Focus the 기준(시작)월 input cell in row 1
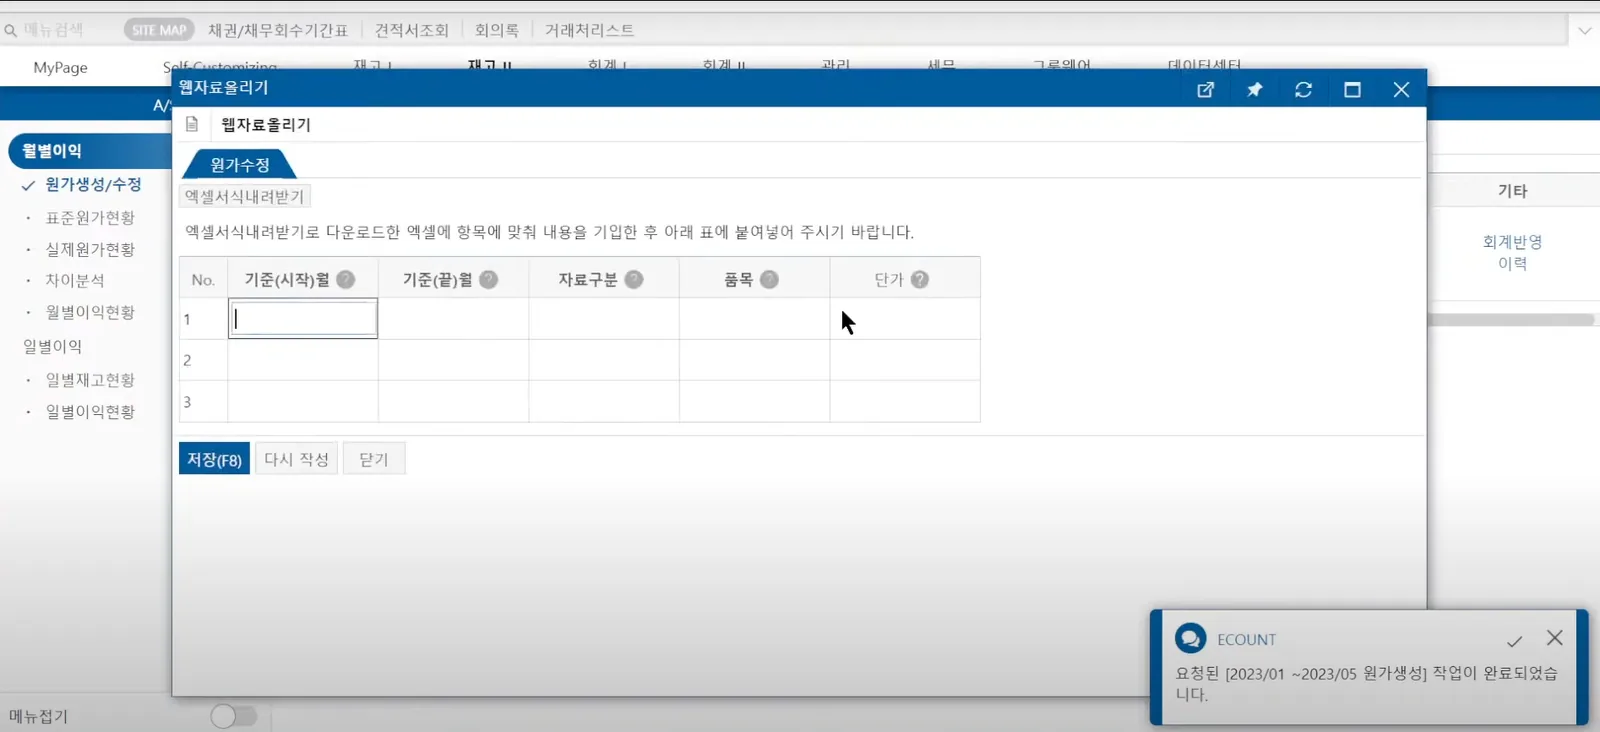1600x732 pixels. 303,319
